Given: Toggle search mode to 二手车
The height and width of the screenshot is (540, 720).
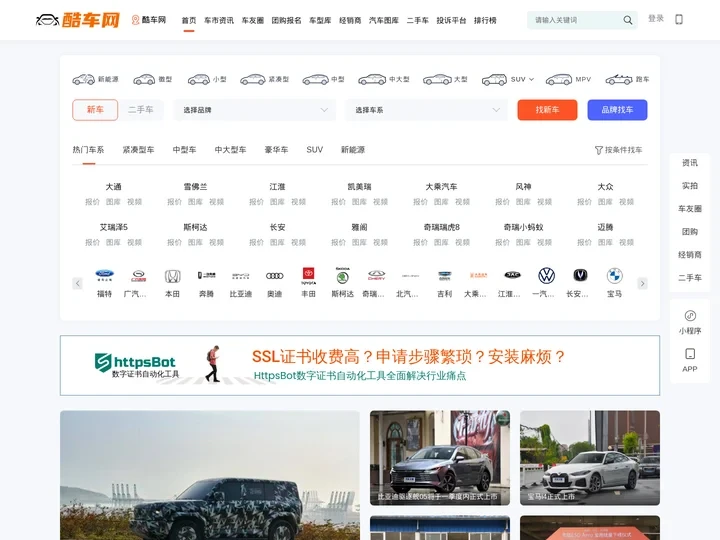Looking at the screenshot, I should 141,110.
